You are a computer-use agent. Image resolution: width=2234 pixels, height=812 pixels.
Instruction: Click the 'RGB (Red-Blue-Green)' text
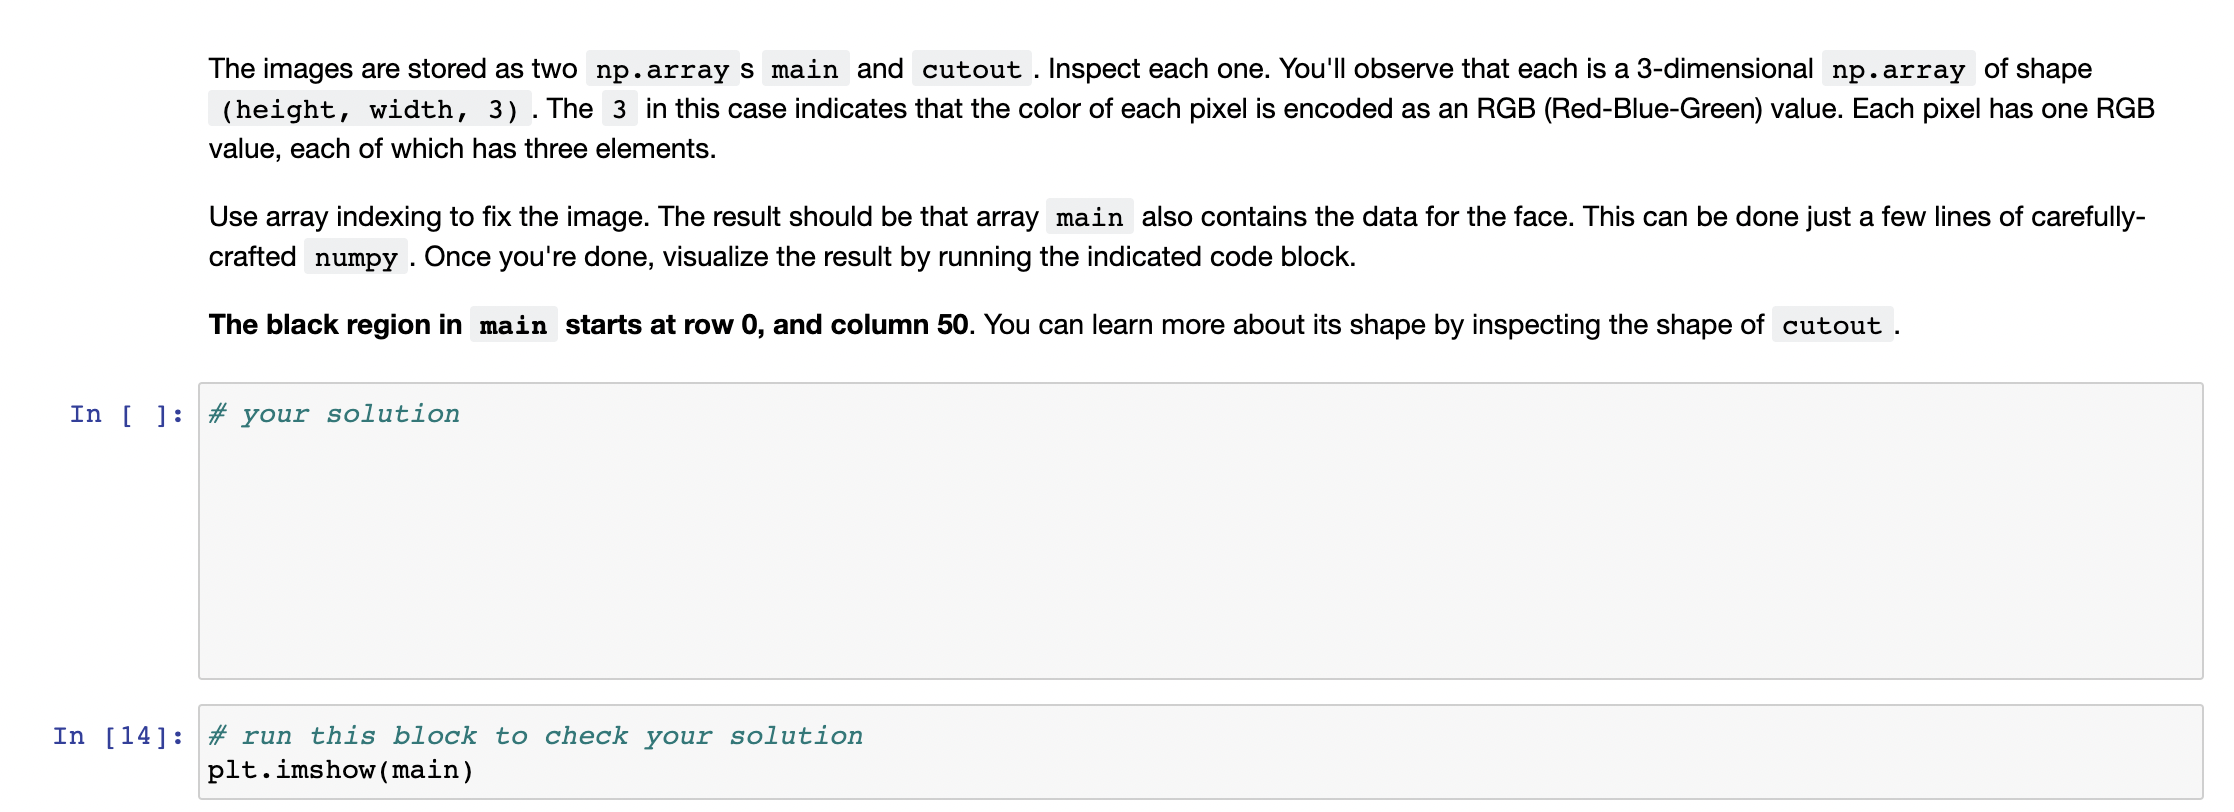click(1620, 109)
